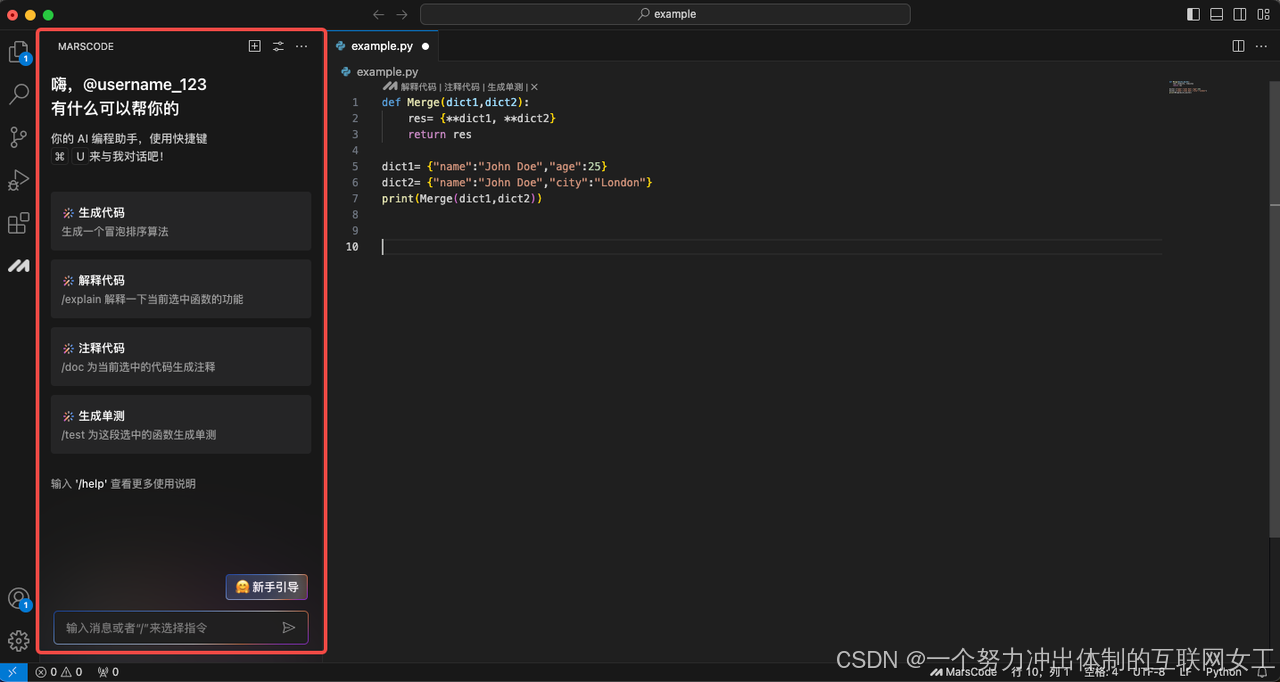Choose the 生成代码 suggestion card

coord(181,221)
